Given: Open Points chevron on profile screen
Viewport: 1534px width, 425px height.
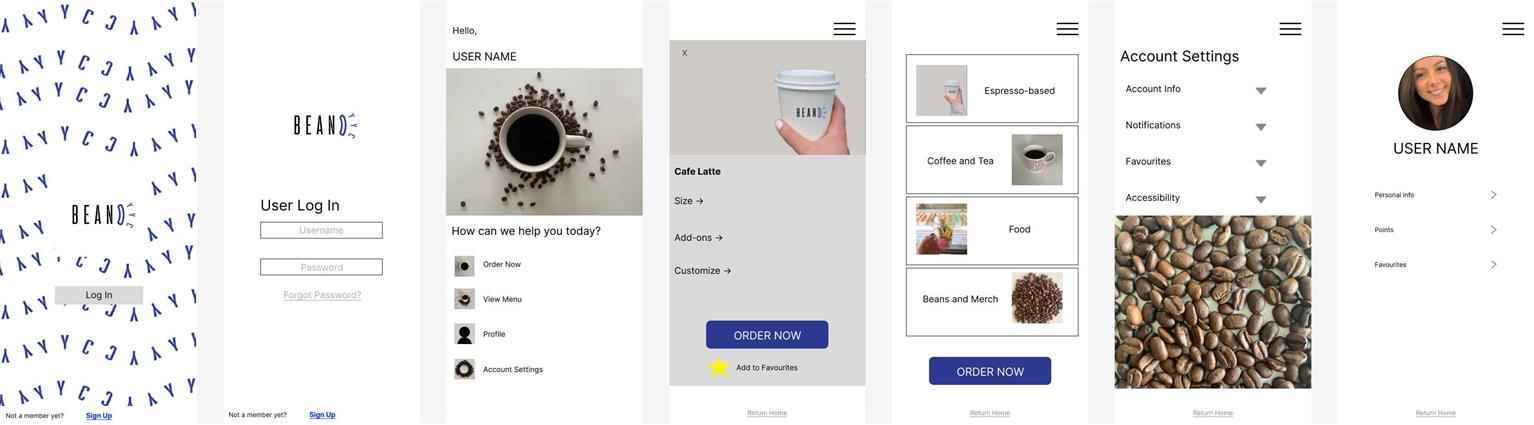Looking at the screenshot, I should coord(1494,230).
